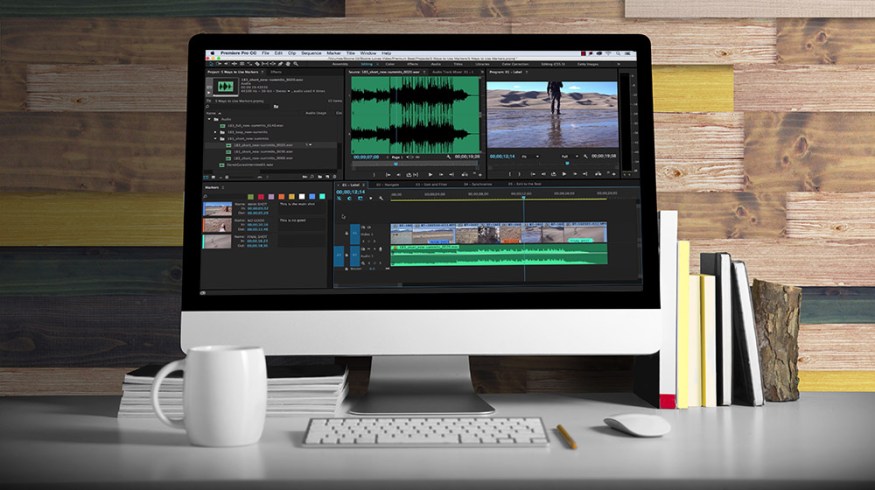Open the Fit zoom dropdown in Program monitor
This screenshot has height=490, width=875.
(x=525, y=157)
